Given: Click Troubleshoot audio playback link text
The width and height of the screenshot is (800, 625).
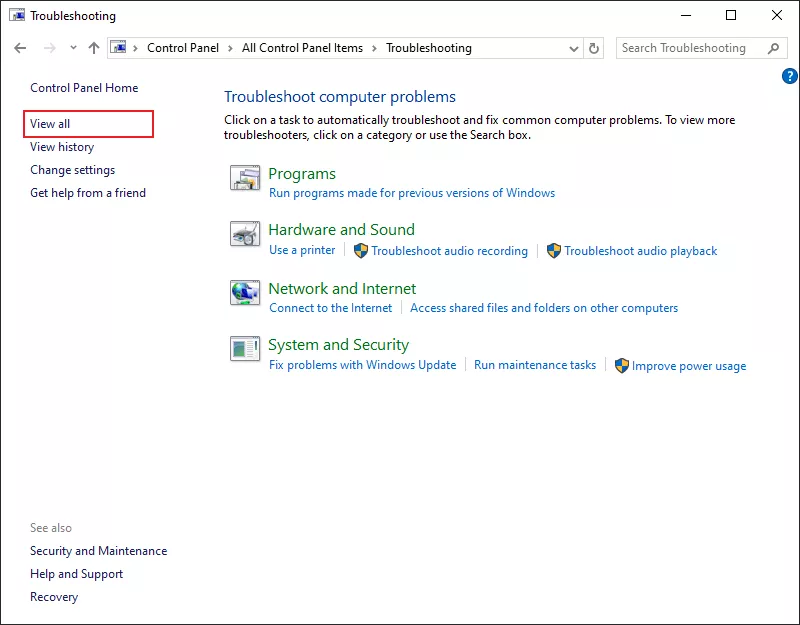Looking at the screenshot, I should 641,251.
